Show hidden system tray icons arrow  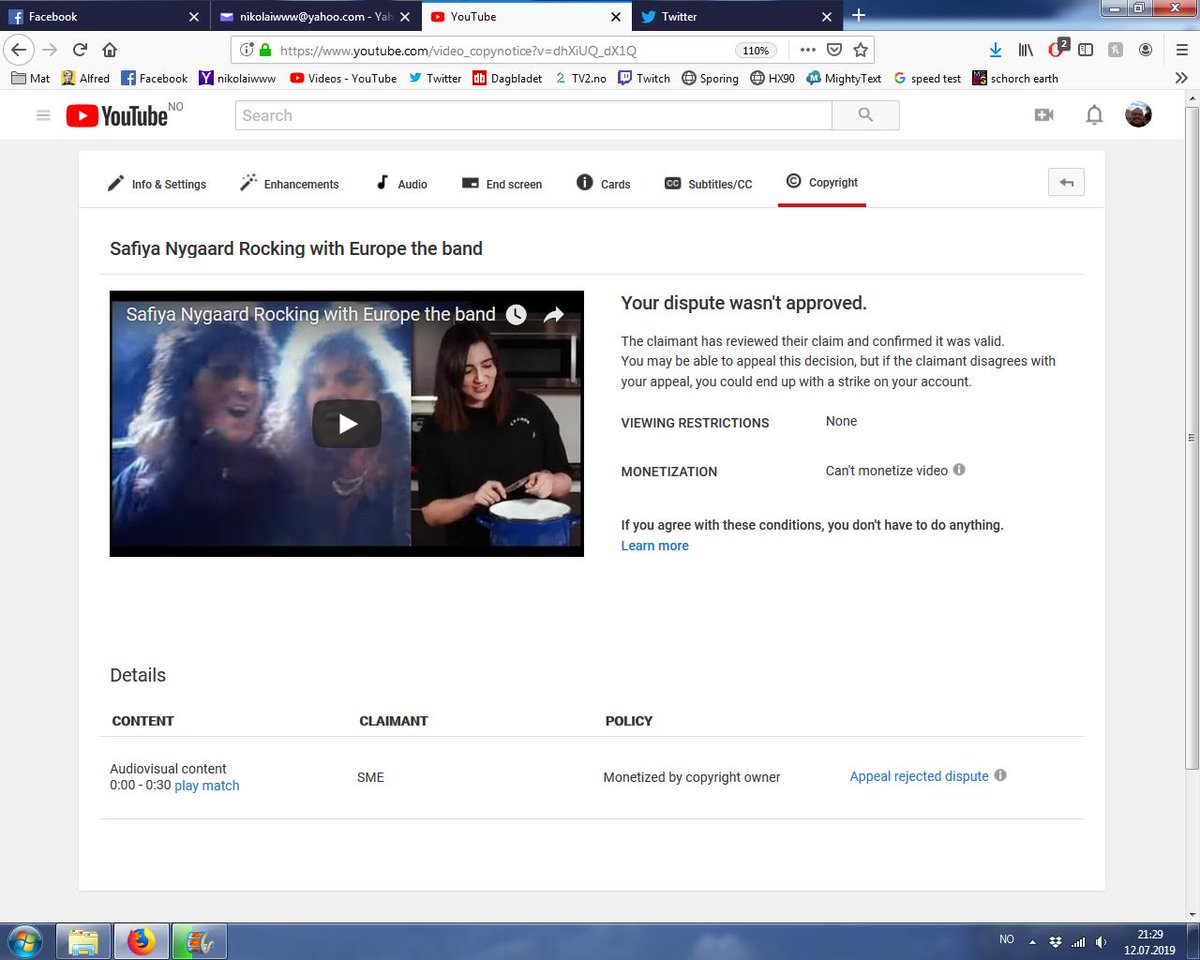(x=1032, y=942)
